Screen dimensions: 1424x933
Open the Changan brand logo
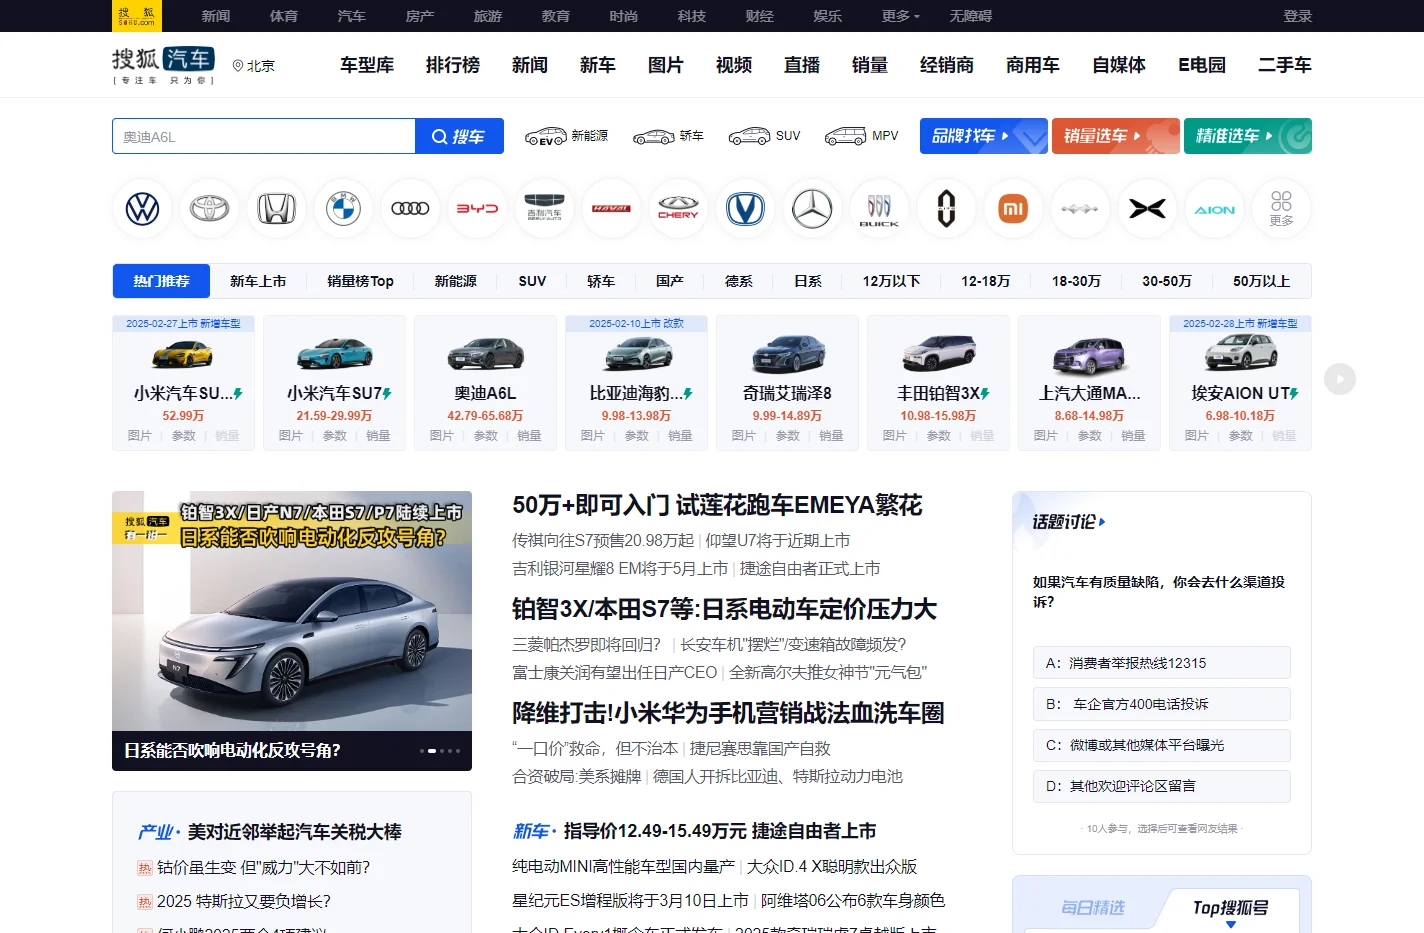[745, 209]
